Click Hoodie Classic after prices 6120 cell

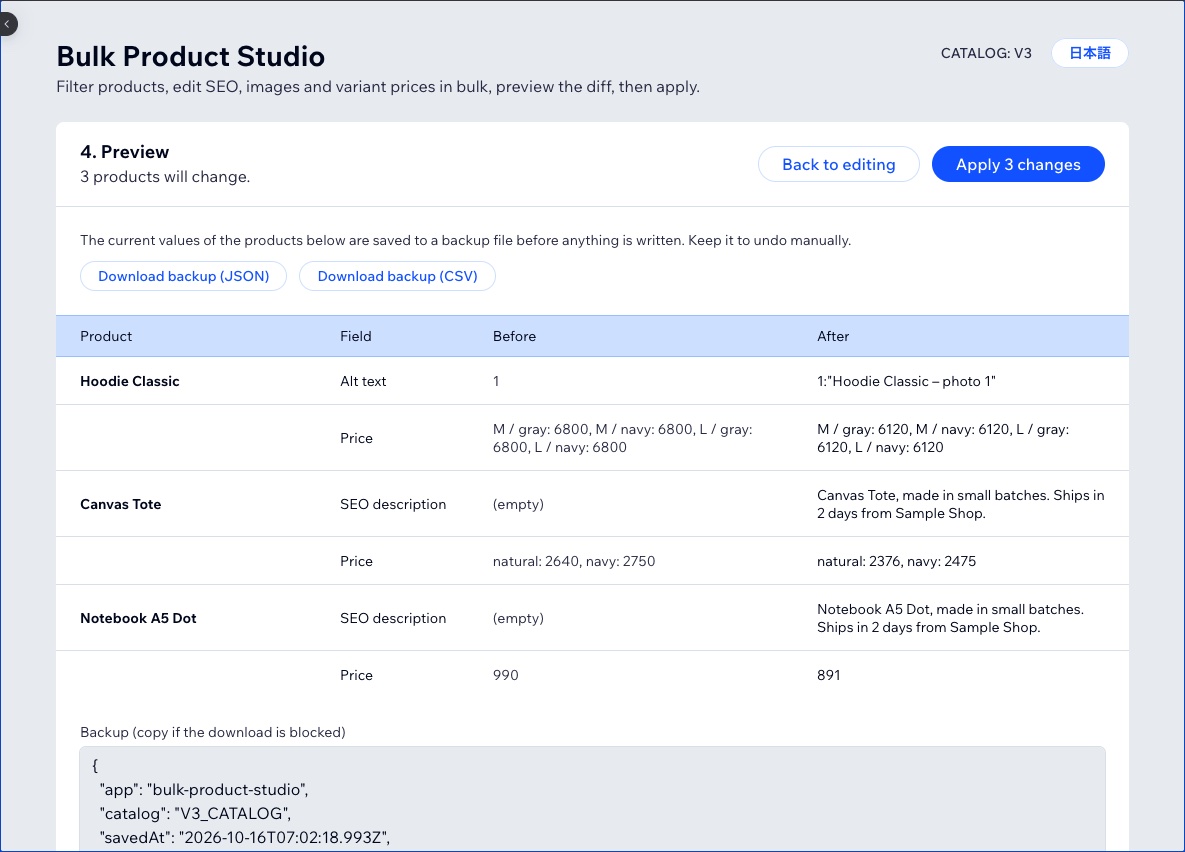click(x=943, y=438)
